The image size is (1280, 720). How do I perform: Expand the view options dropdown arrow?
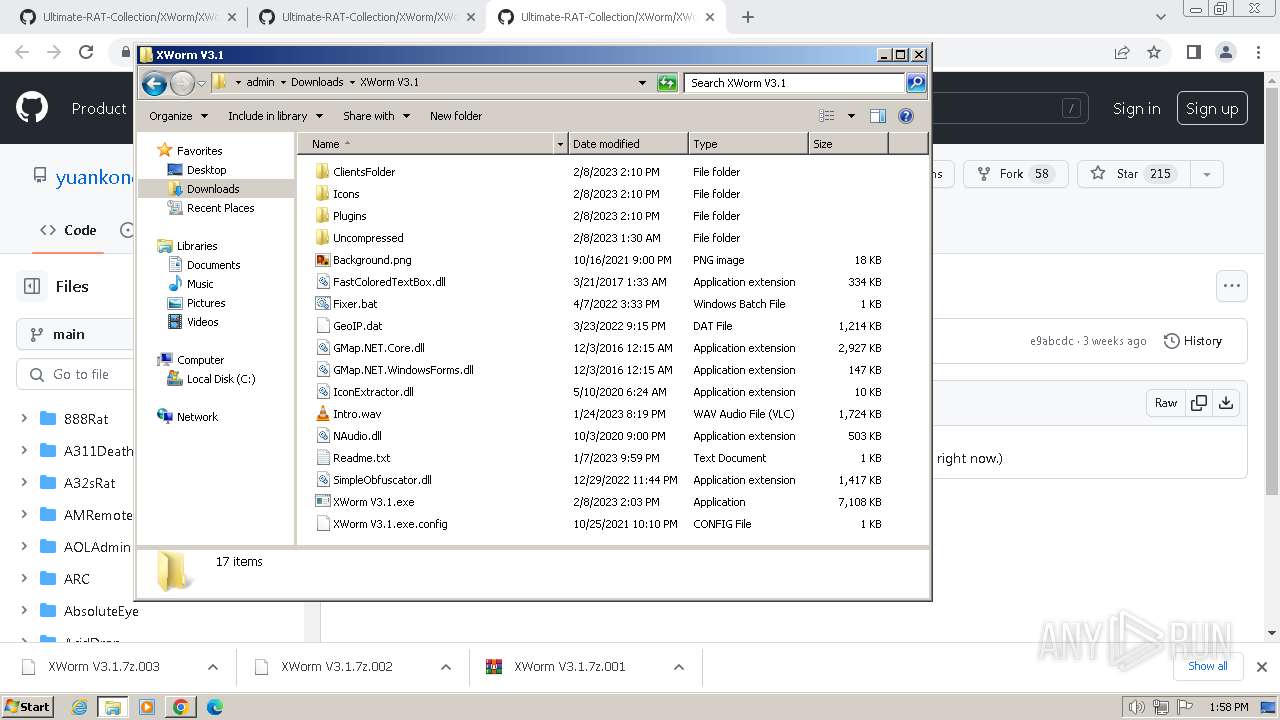click(851, 116)
